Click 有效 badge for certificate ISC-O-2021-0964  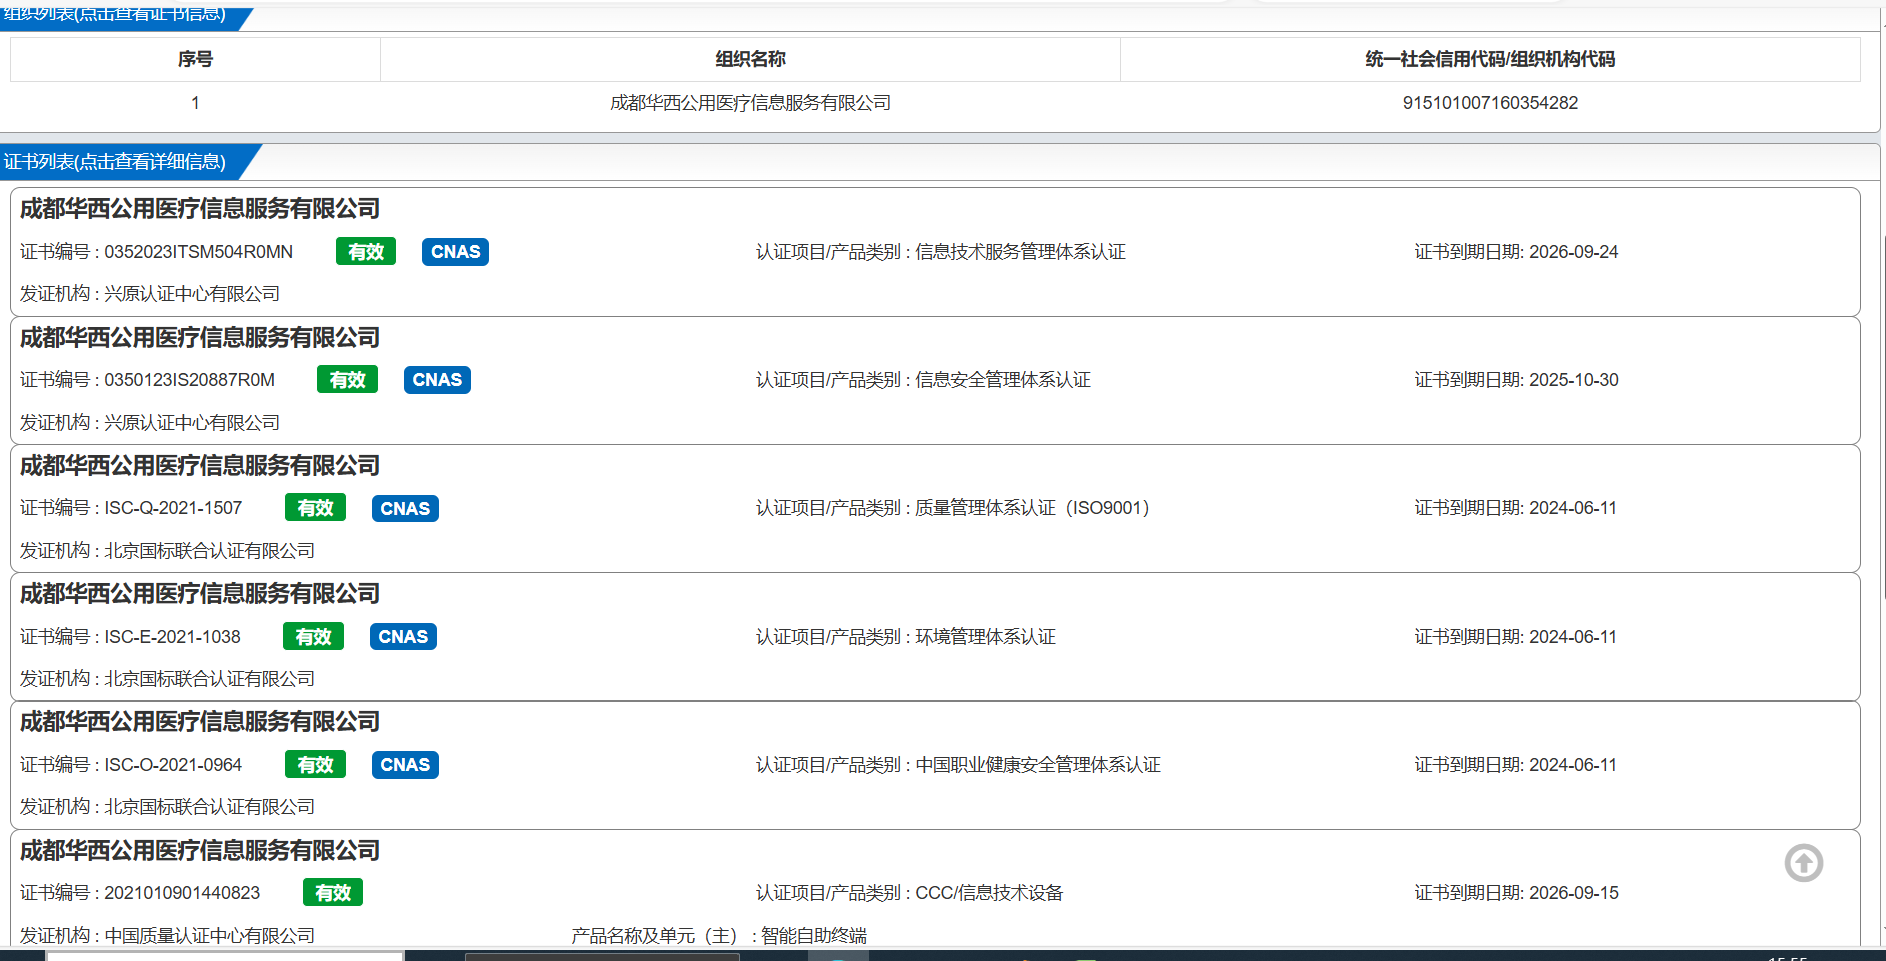pos(315,765)
